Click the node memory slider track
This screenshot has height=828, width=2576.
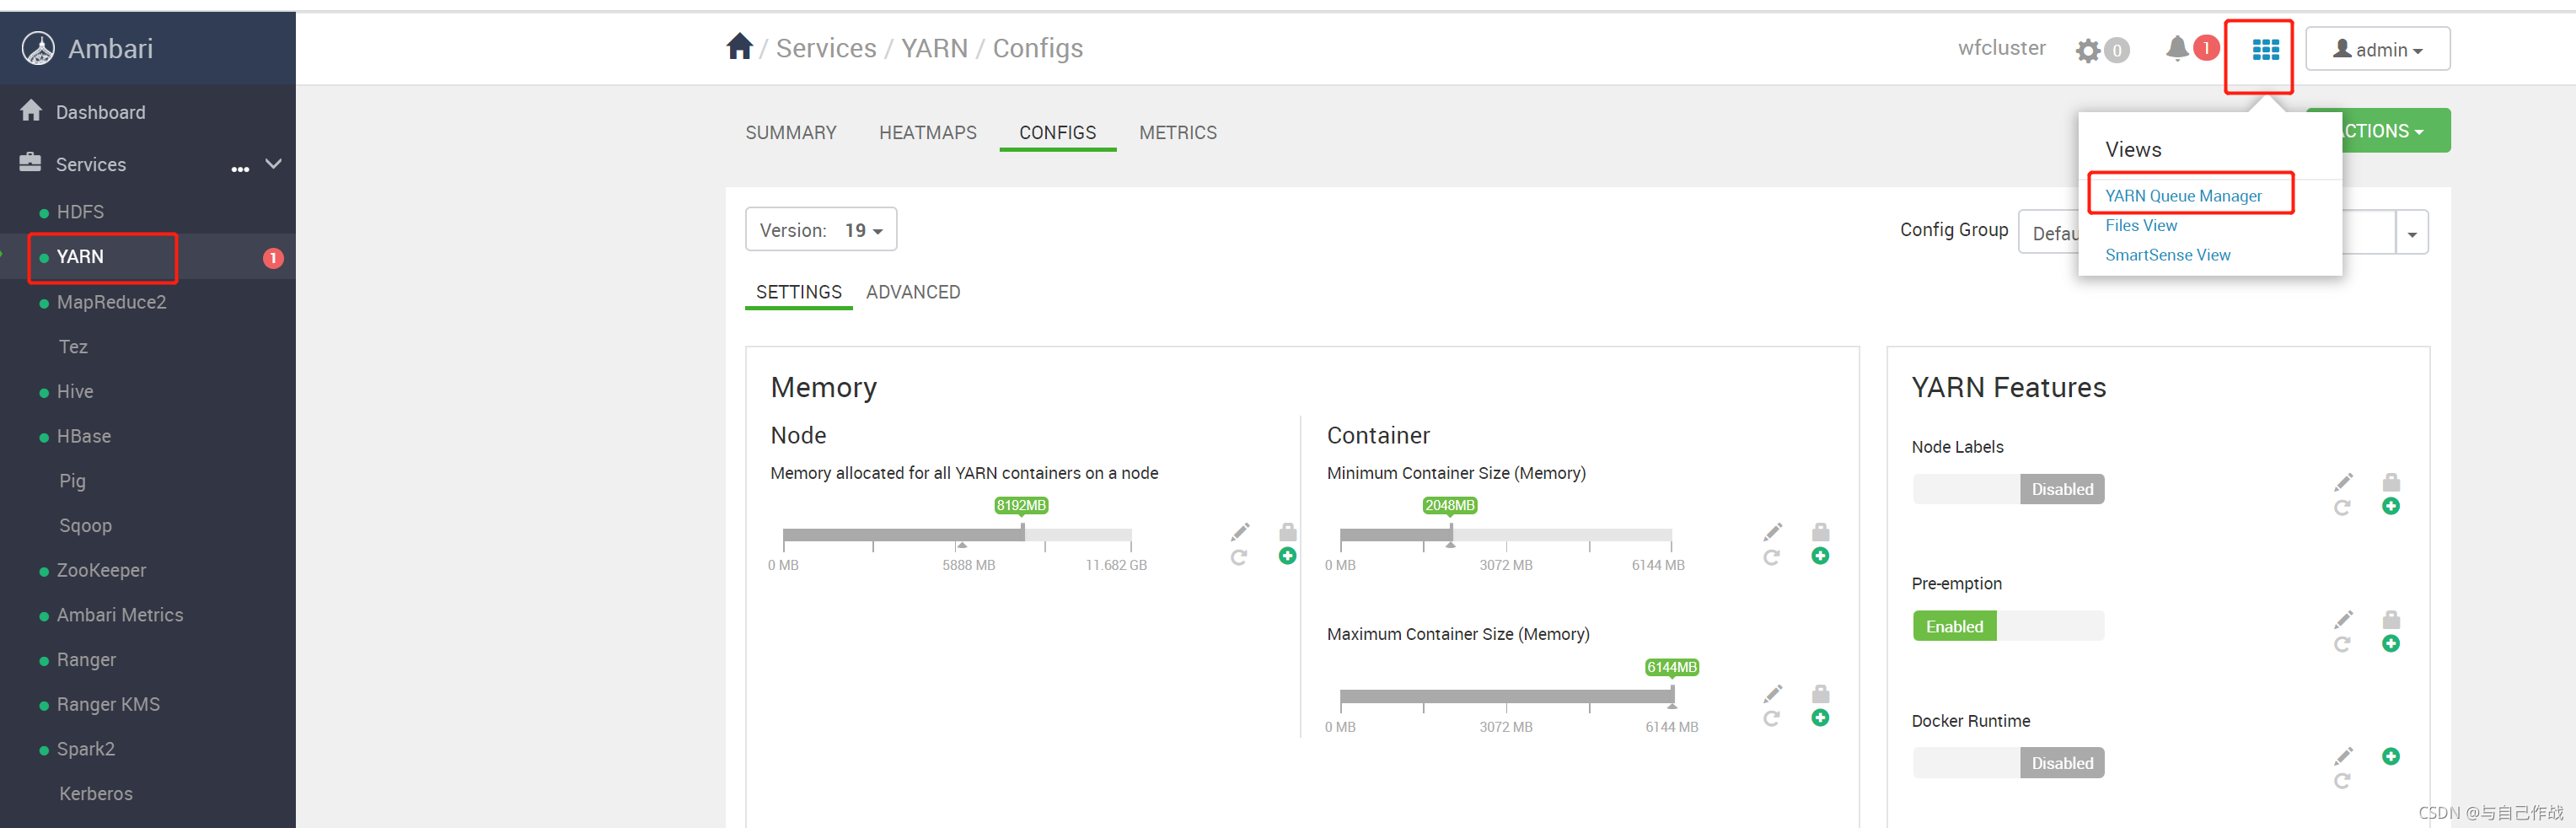pyautogui.click(x=956, y=535)
